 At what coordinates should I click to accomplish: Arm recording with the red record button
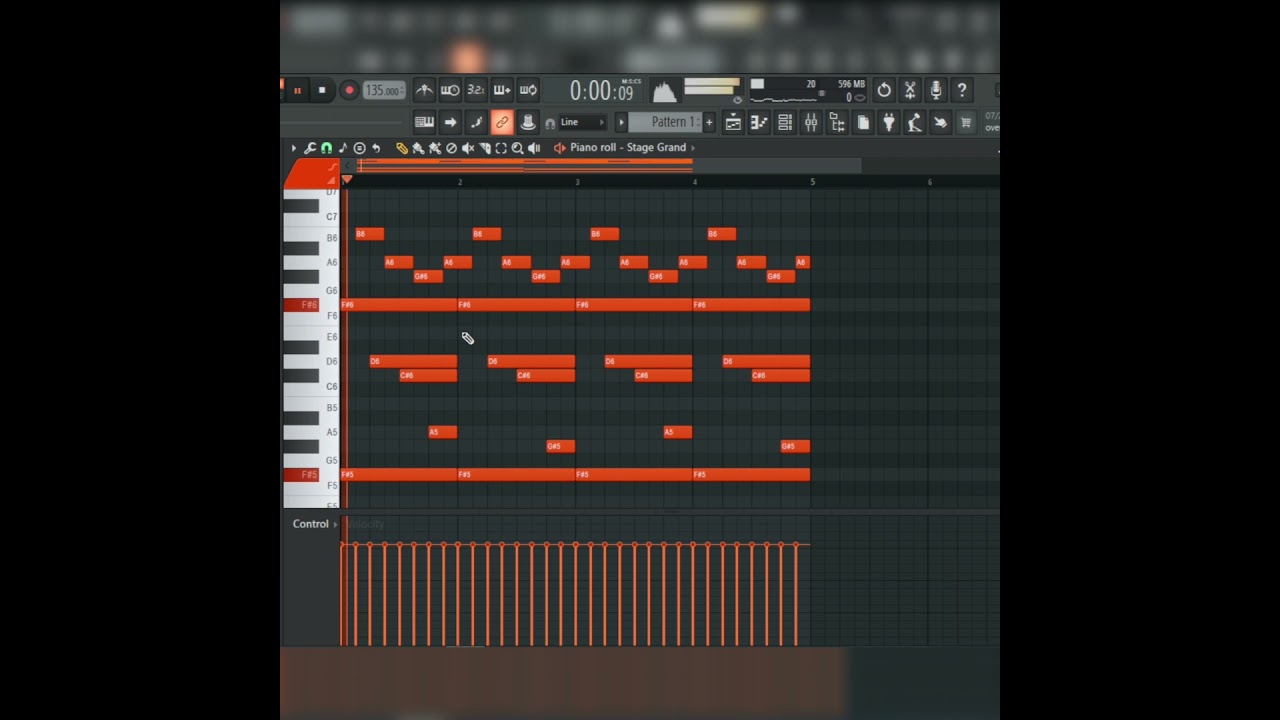click(349, 90)
